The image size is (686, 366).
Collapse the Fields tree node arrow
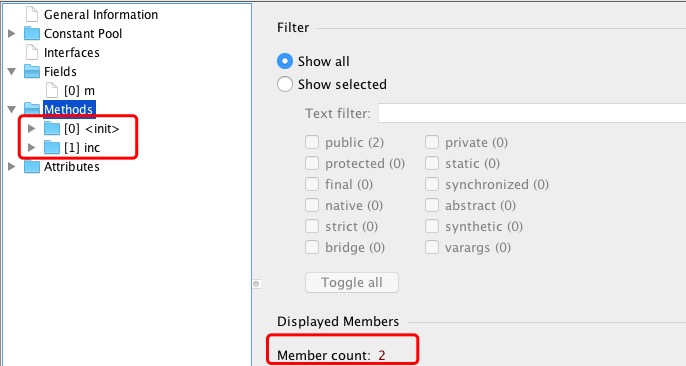(12, 72)
